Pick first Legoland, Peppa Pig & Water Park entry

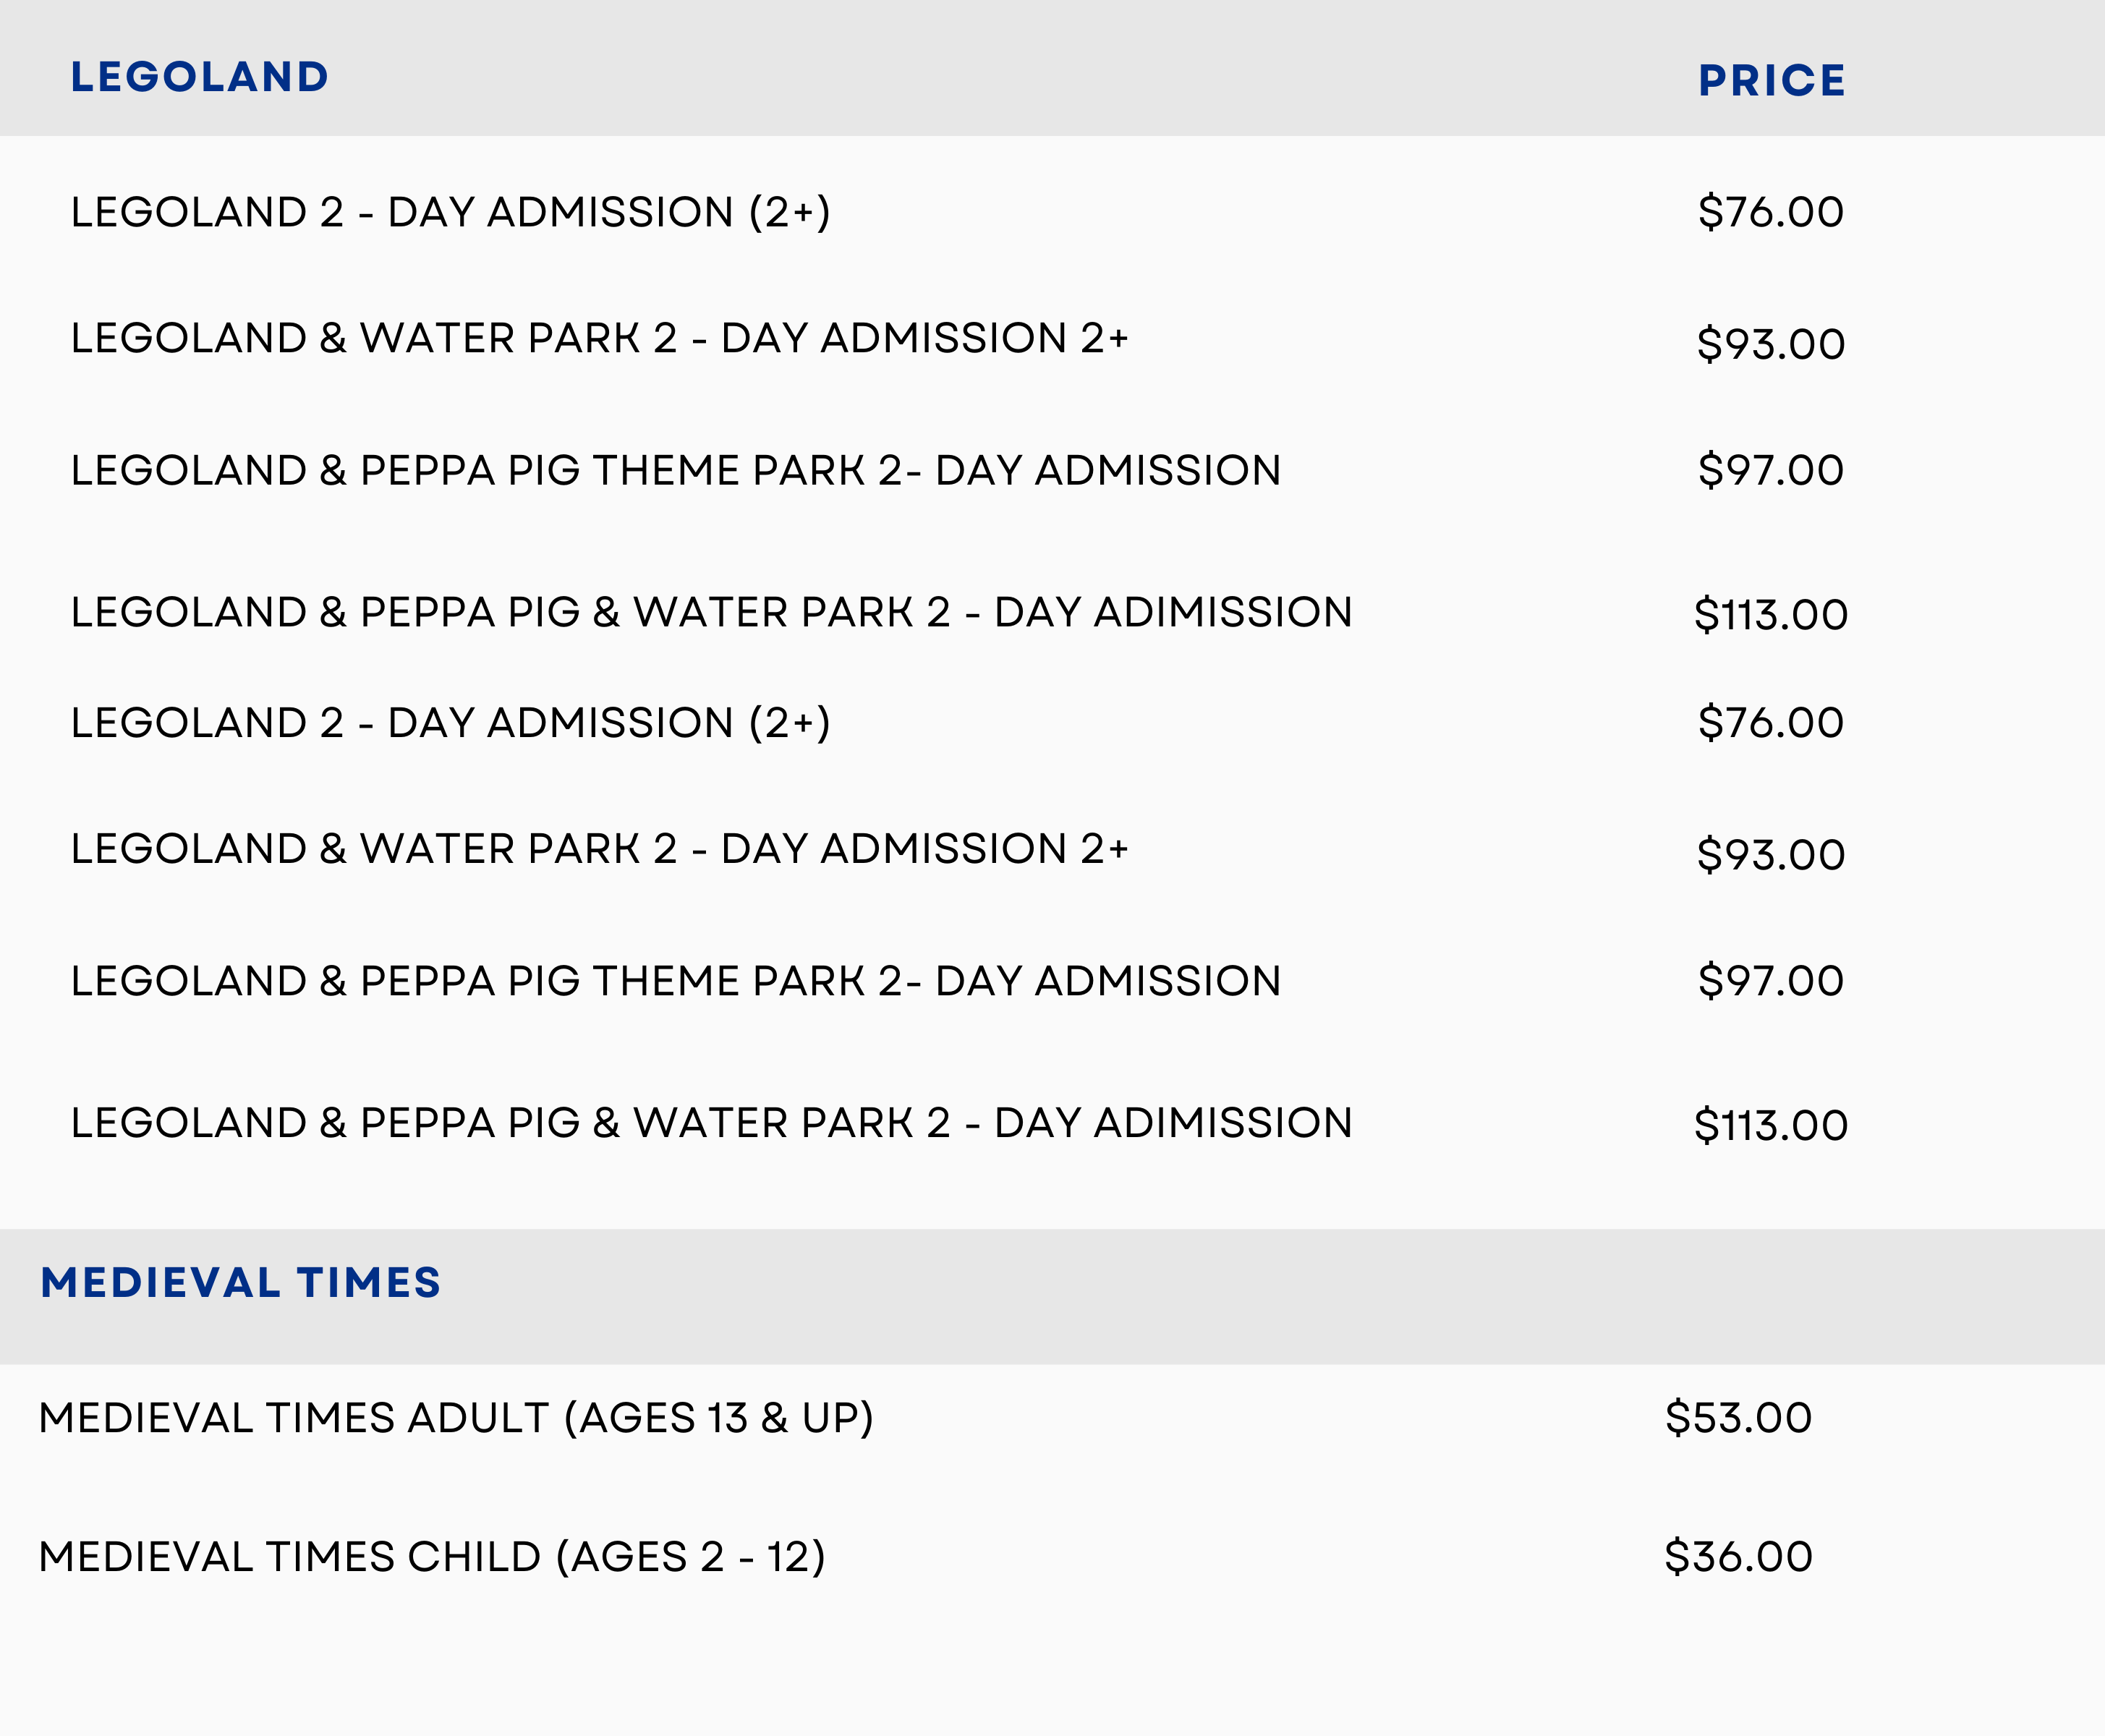click(x=711, y=612)
